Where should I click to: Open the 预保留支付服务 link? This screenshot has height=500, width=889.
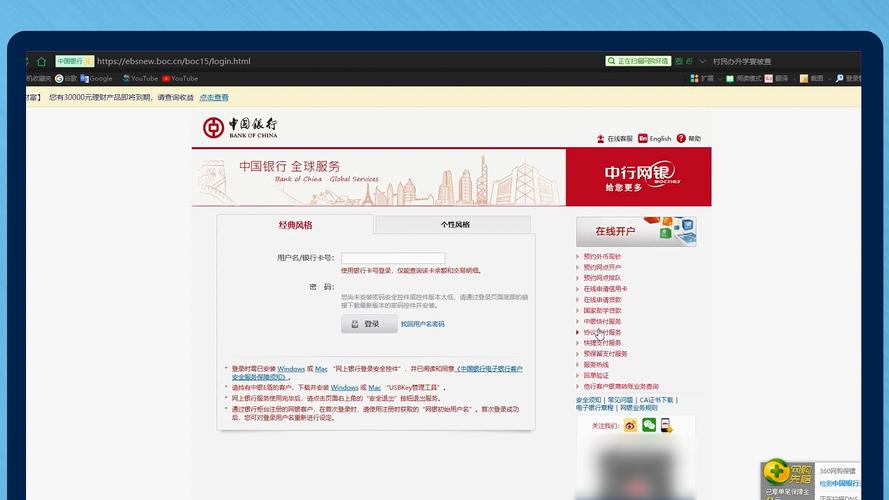click(x=606, y=354)
